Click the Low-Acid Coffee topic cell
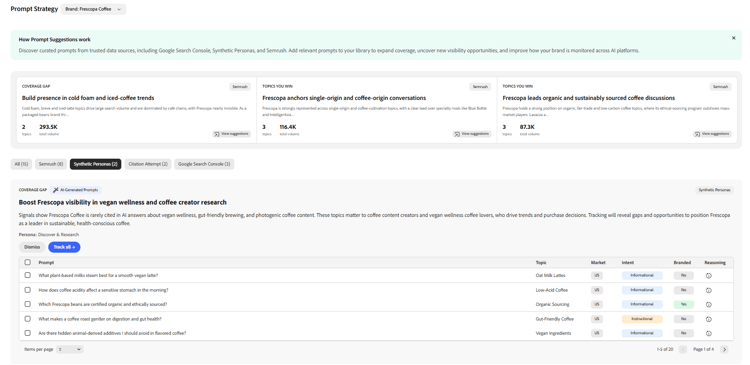 551,290
